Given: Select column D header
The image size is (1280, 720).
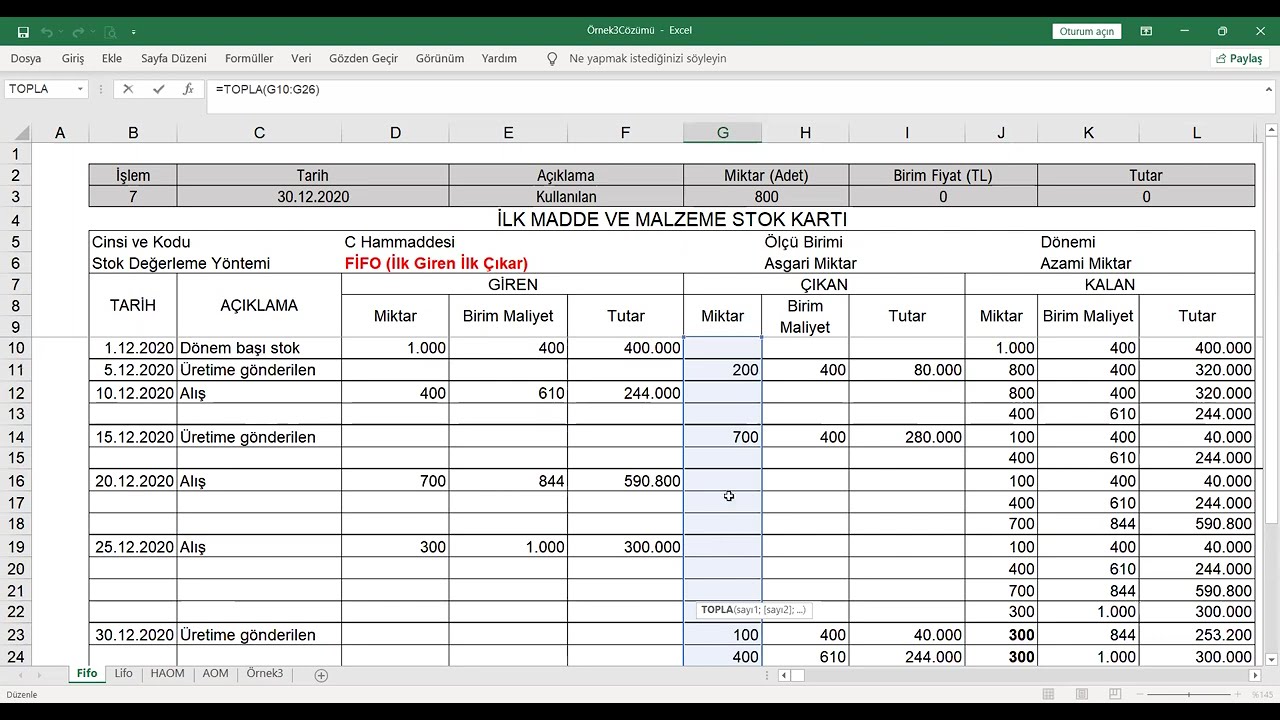Looking at the screenshot, I should point(395,133).
